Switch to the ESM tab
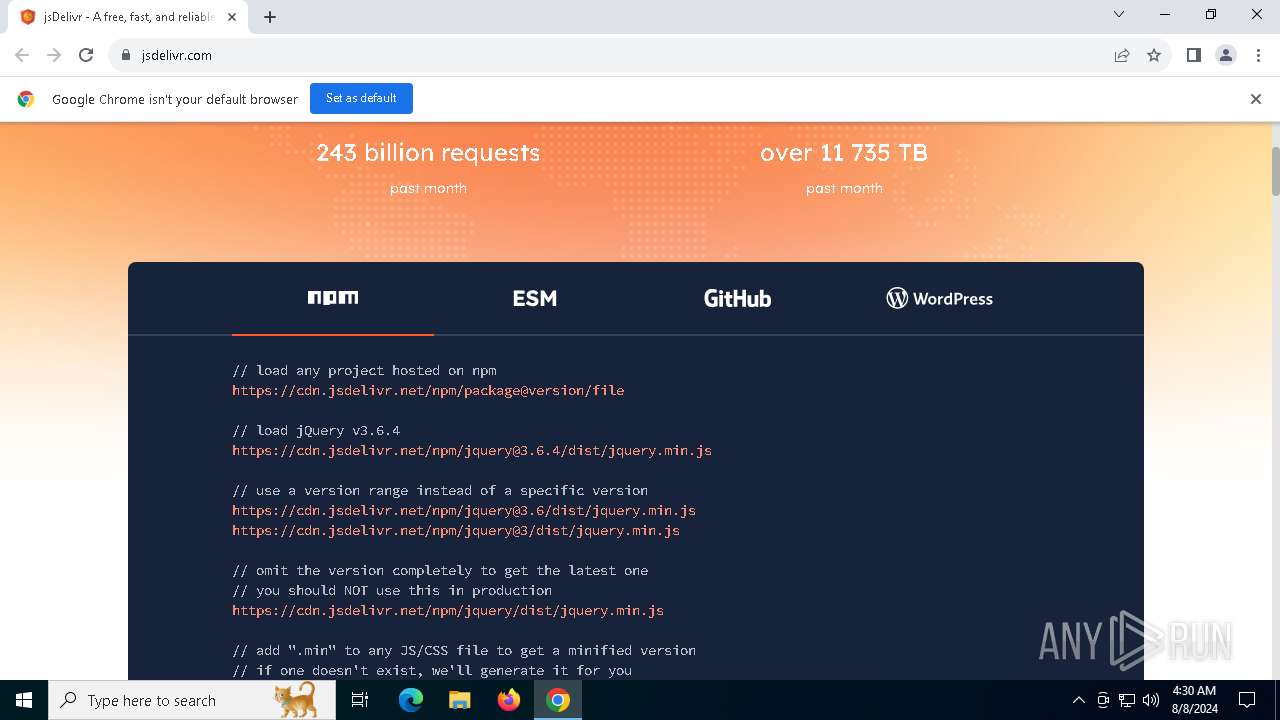The image size is (1280, 720). click(x=535, y=298)
